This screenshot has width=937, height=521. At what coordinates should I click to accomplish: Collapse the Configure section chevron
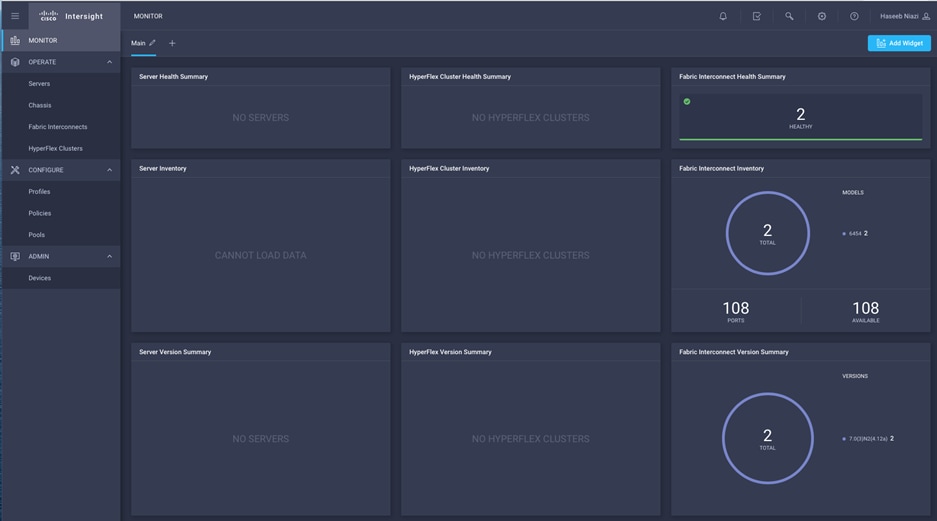(109, 170)
